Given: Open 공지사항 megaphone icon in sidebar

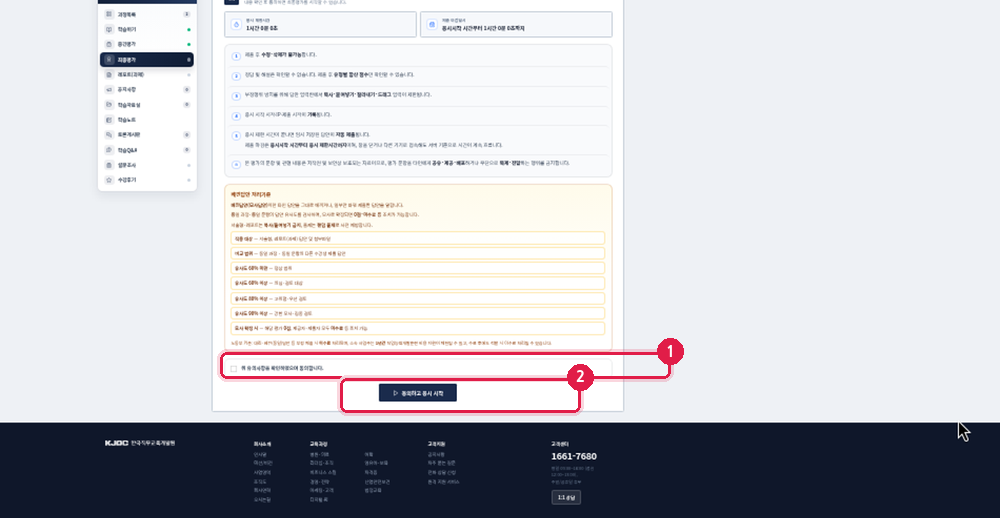Looking at the screenshot, I should point(109,89).
